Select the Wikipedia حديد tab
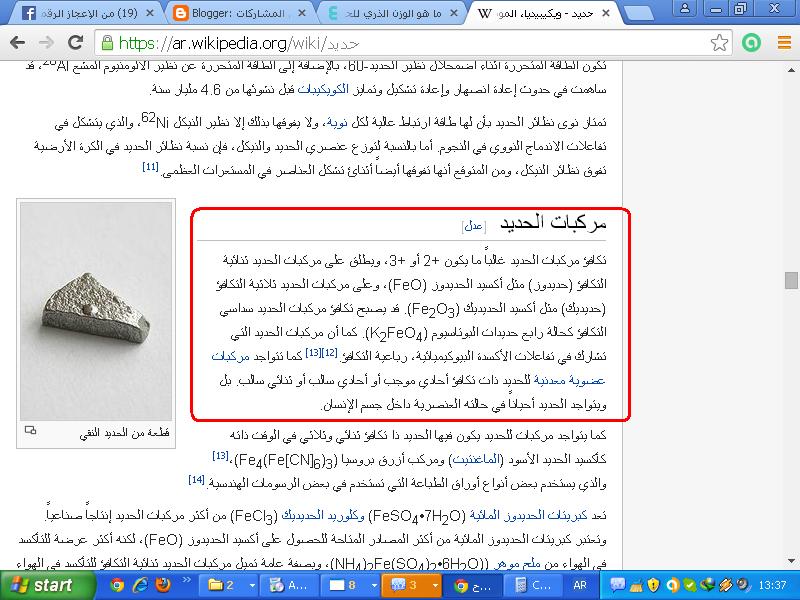This screenshot has height=600, width=800. pyautogui.click(x=541, y=13)
